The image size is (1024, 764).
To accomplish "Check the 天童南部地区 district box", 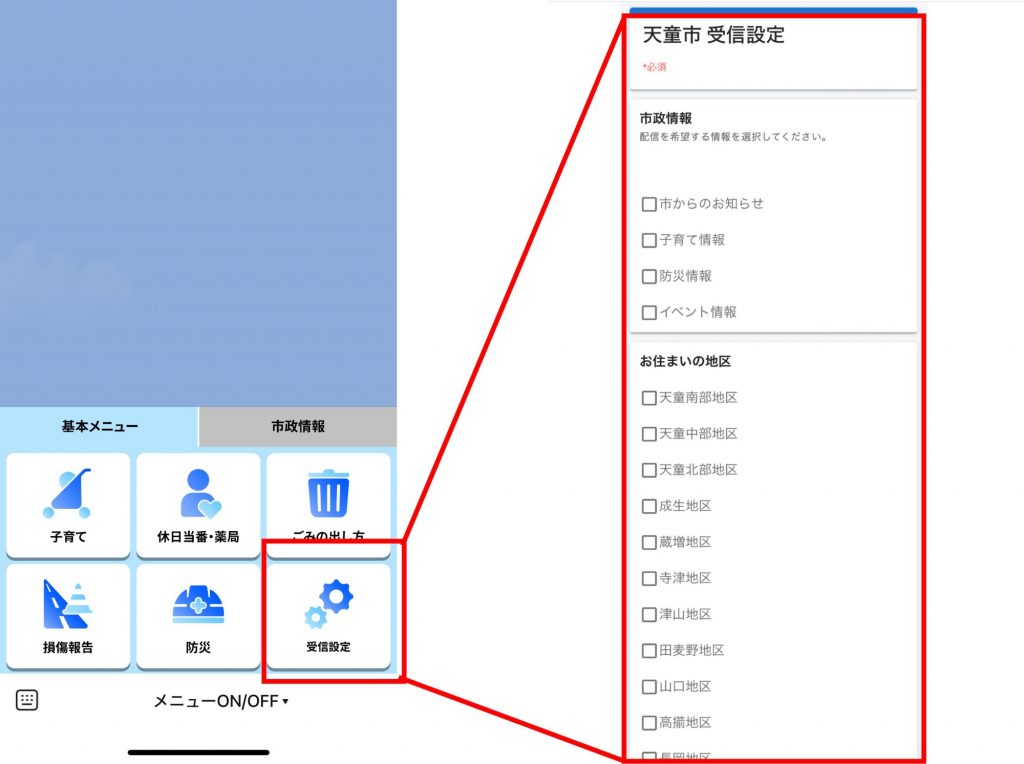I will 649,398.
